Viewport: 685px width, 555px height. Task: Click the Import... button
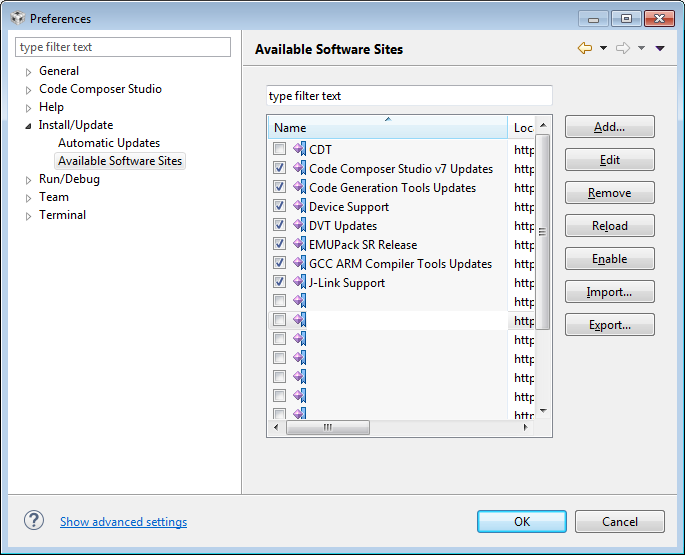tap(609, 291)
